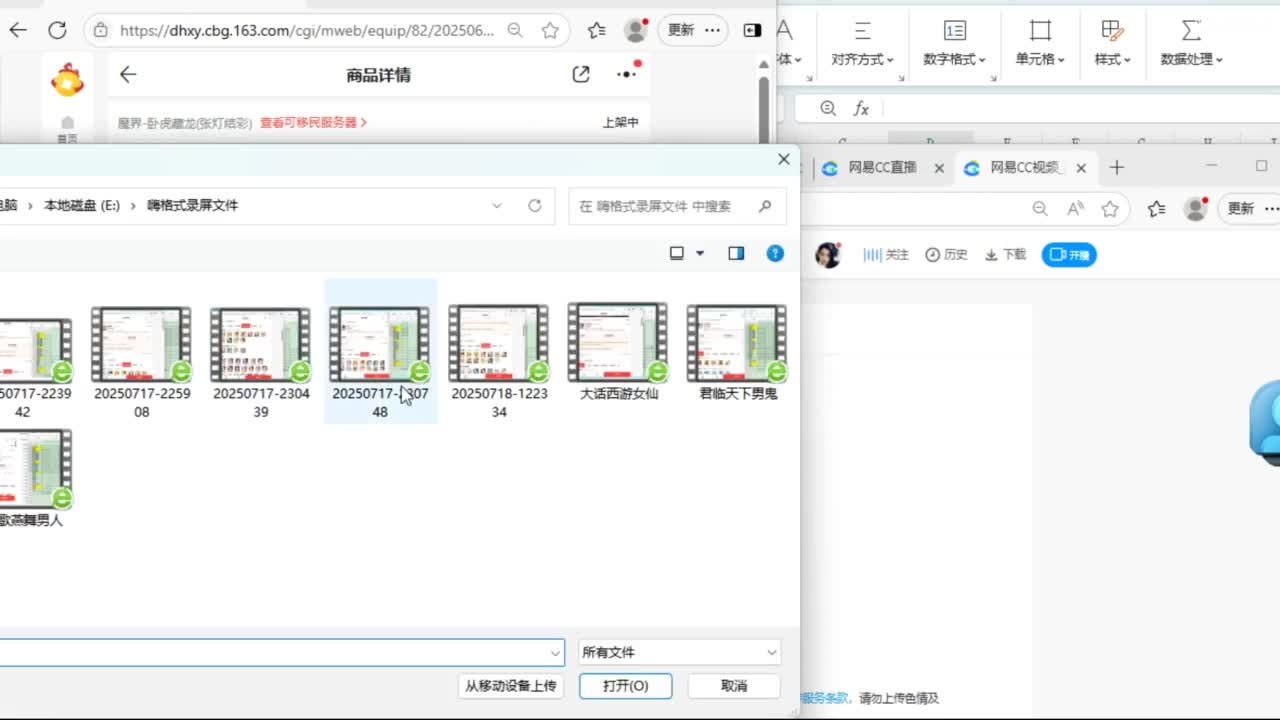Close the 网易CC直播 tab
Screen dimensions: 1280x720
939,168
